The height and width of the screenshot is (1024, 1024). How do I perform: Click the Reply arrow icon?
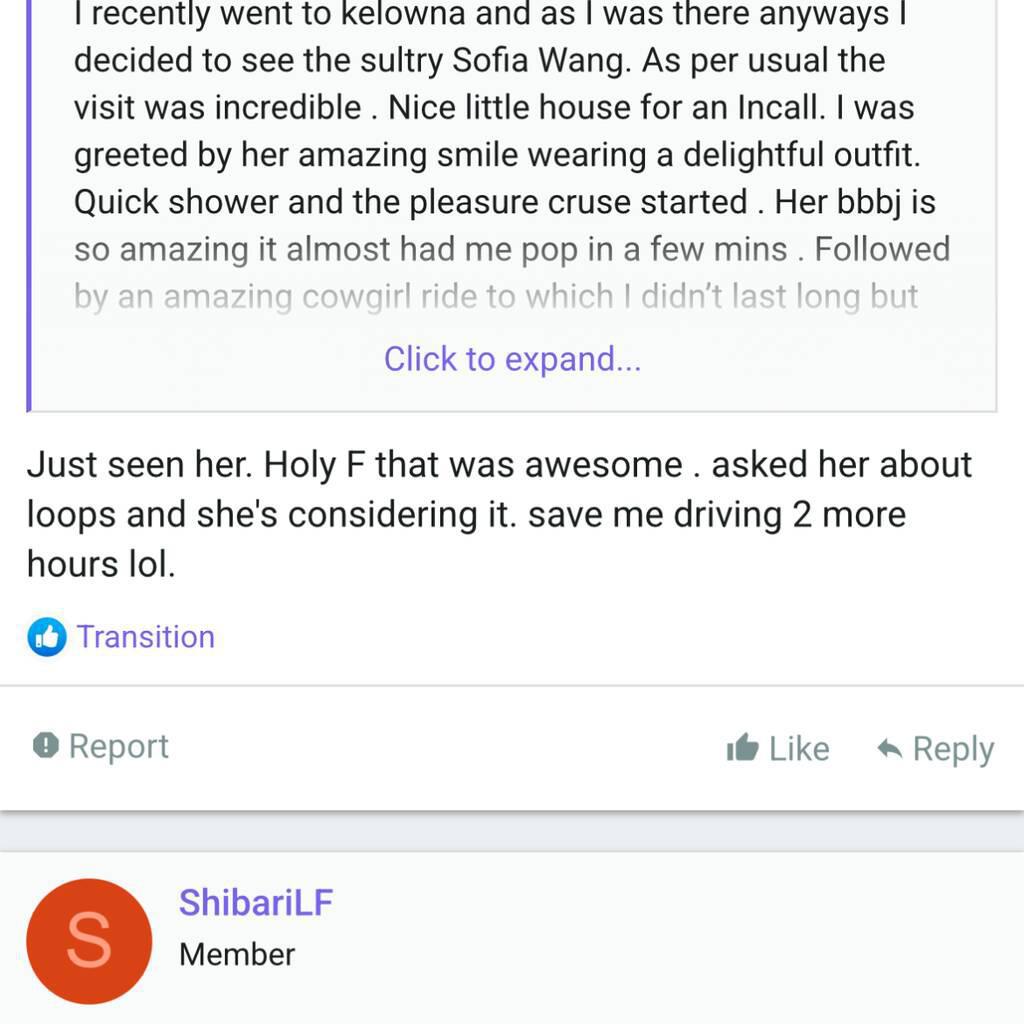pyautogui.click(x=889, y=749)
